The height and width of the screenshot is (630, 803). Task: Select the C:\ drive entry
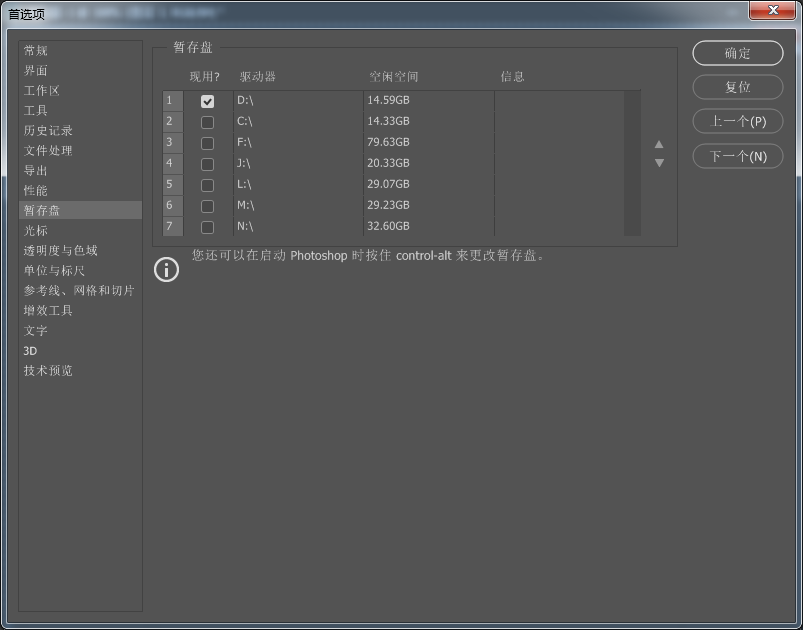click(x=244, y=121)
